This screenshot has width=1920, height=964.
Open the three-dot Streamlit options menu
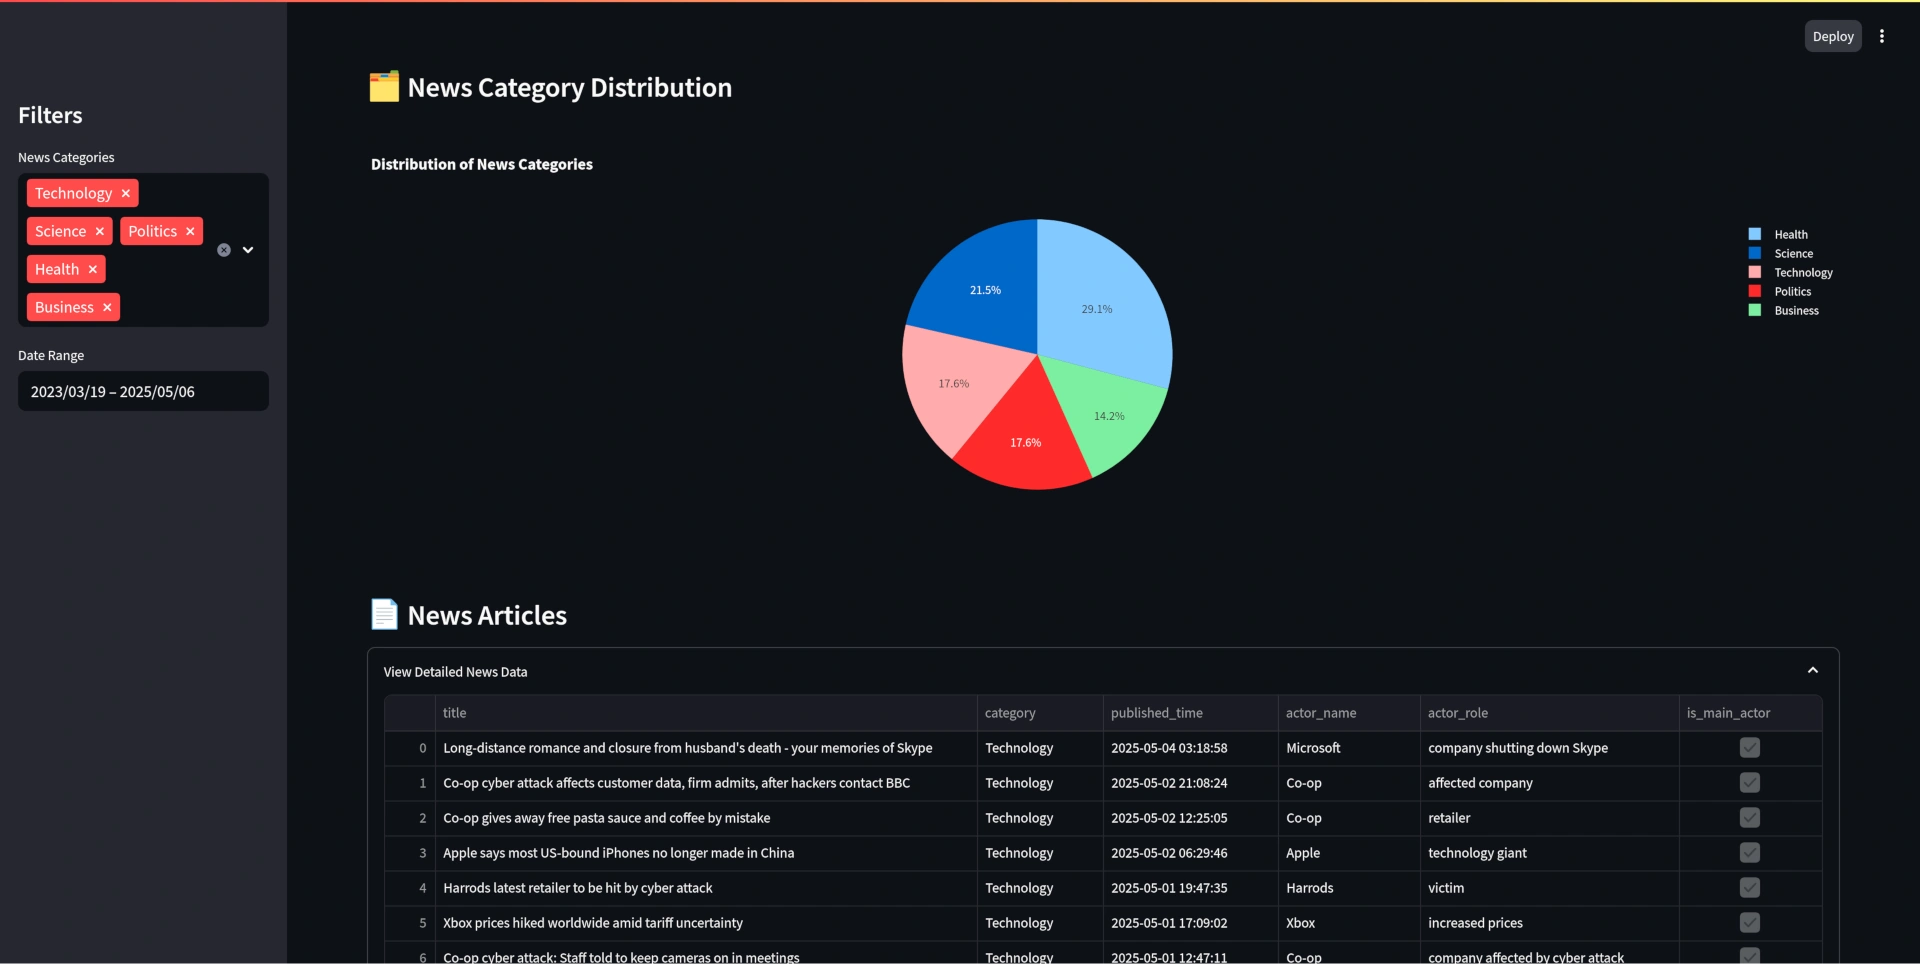(1882, 36)
